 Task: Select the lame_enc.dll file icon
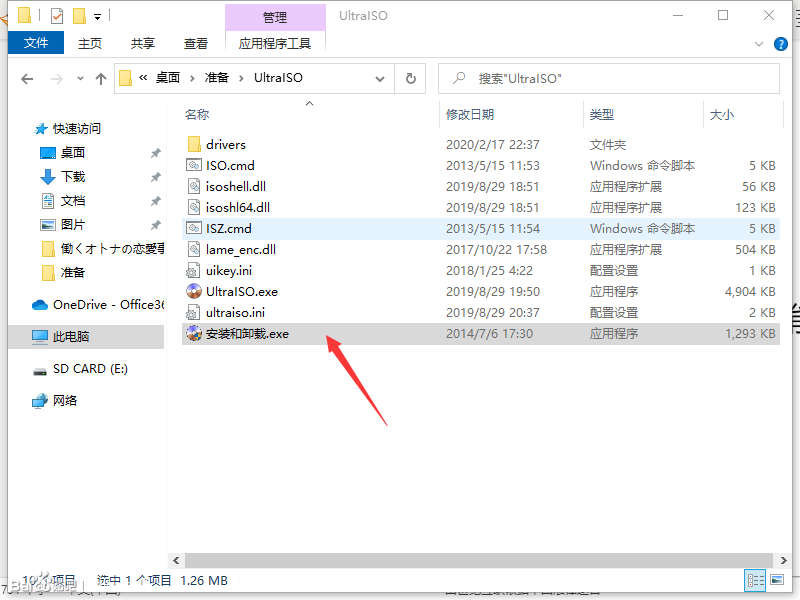[x=194, y=249]
